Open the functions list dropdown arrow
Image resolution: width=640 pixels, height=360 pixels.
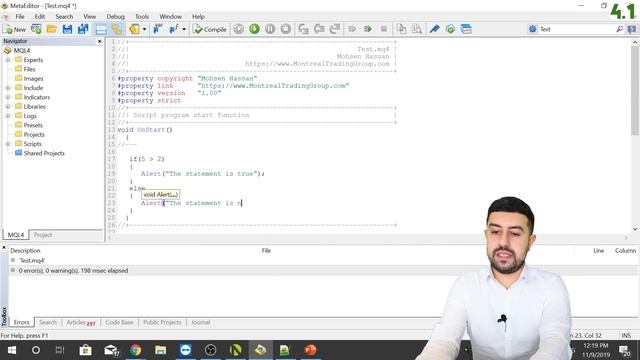(x=184, y=29)
